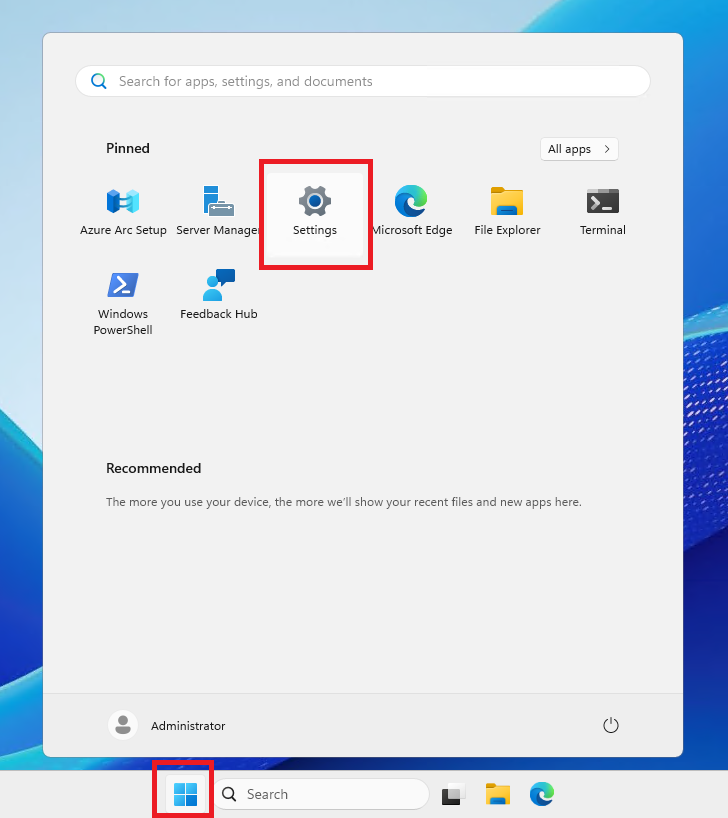The width and height of the screenshot is (728, 818).
Task: Click the taskbar Search box
Action: coord(321,794)
